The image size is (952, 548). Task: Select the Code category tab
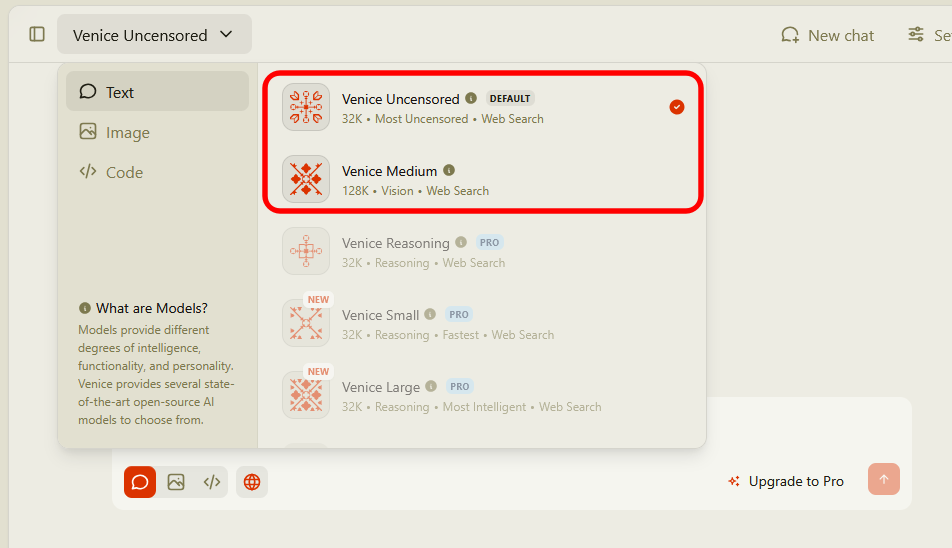click(157, 172)
